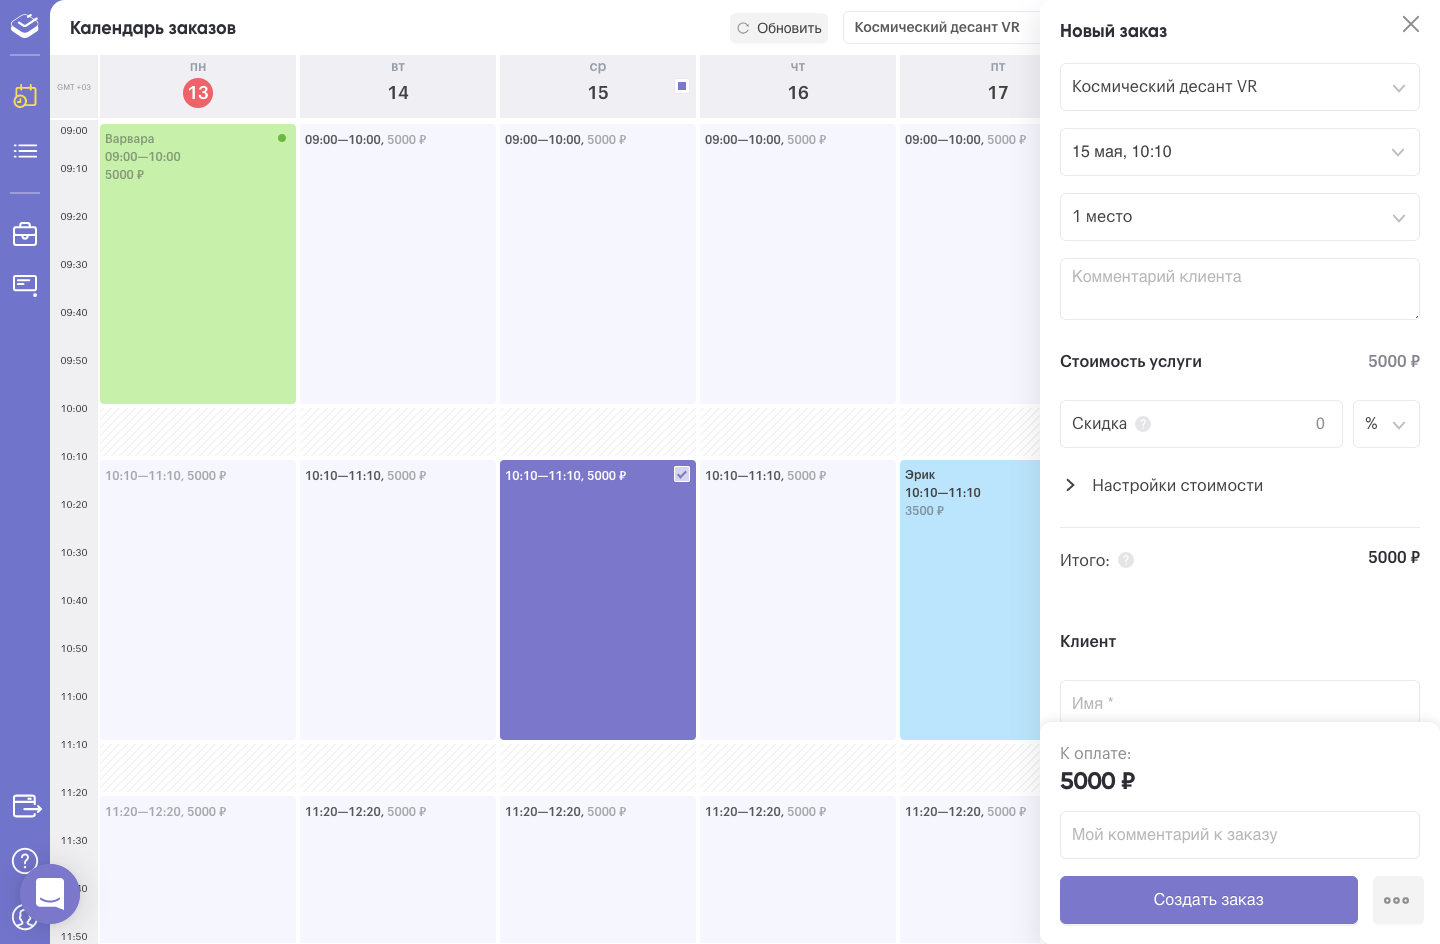
Task: Open the 15 мая, 10:10 date dropdown
Action: pyautogui.click(x=1240, y=152)
